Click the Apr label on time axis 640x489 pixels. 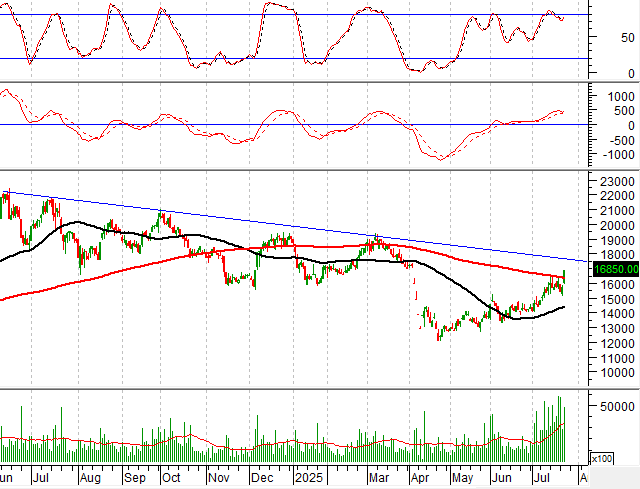pyautogui.click(x=420, y=479)
